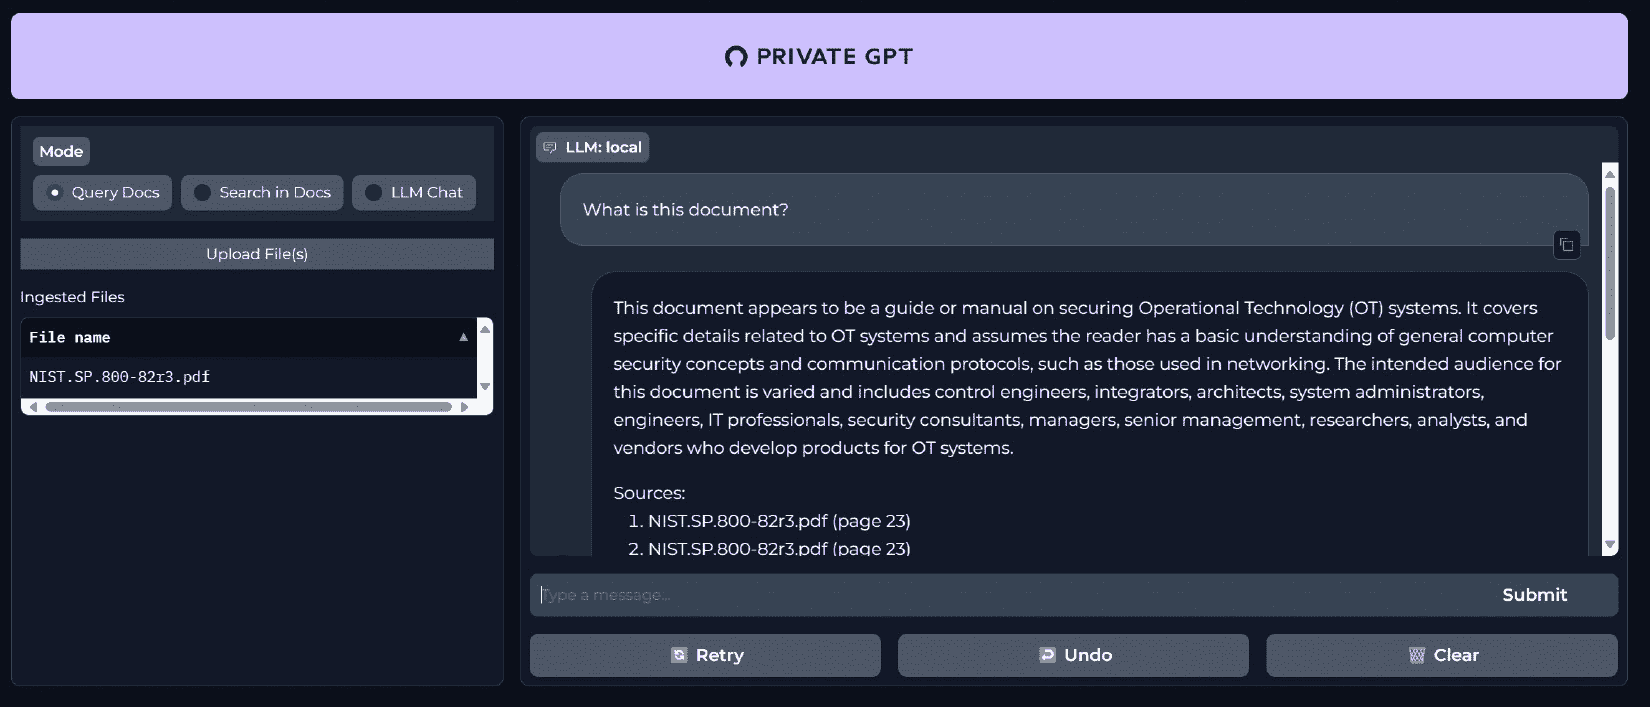Click the copy icon on the question message

(x=1566, y=245)
